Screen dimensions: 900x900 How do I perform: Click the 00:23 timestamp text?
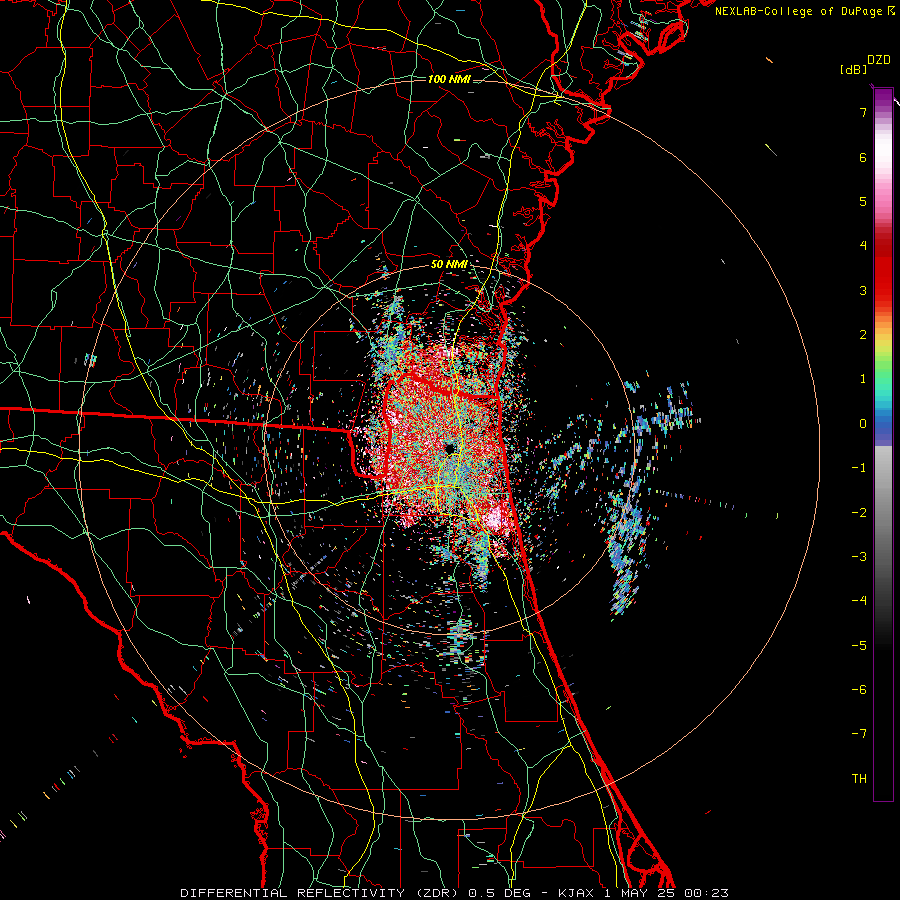click(x=707, y=893)
